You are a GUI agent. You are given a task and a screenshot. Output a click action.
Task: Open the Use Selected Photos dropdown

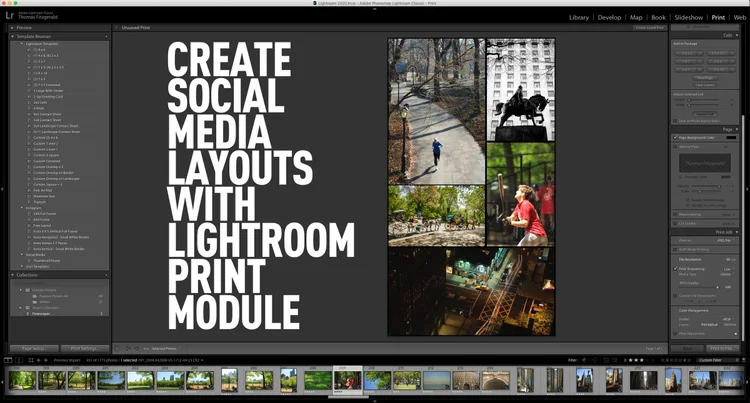165,349
